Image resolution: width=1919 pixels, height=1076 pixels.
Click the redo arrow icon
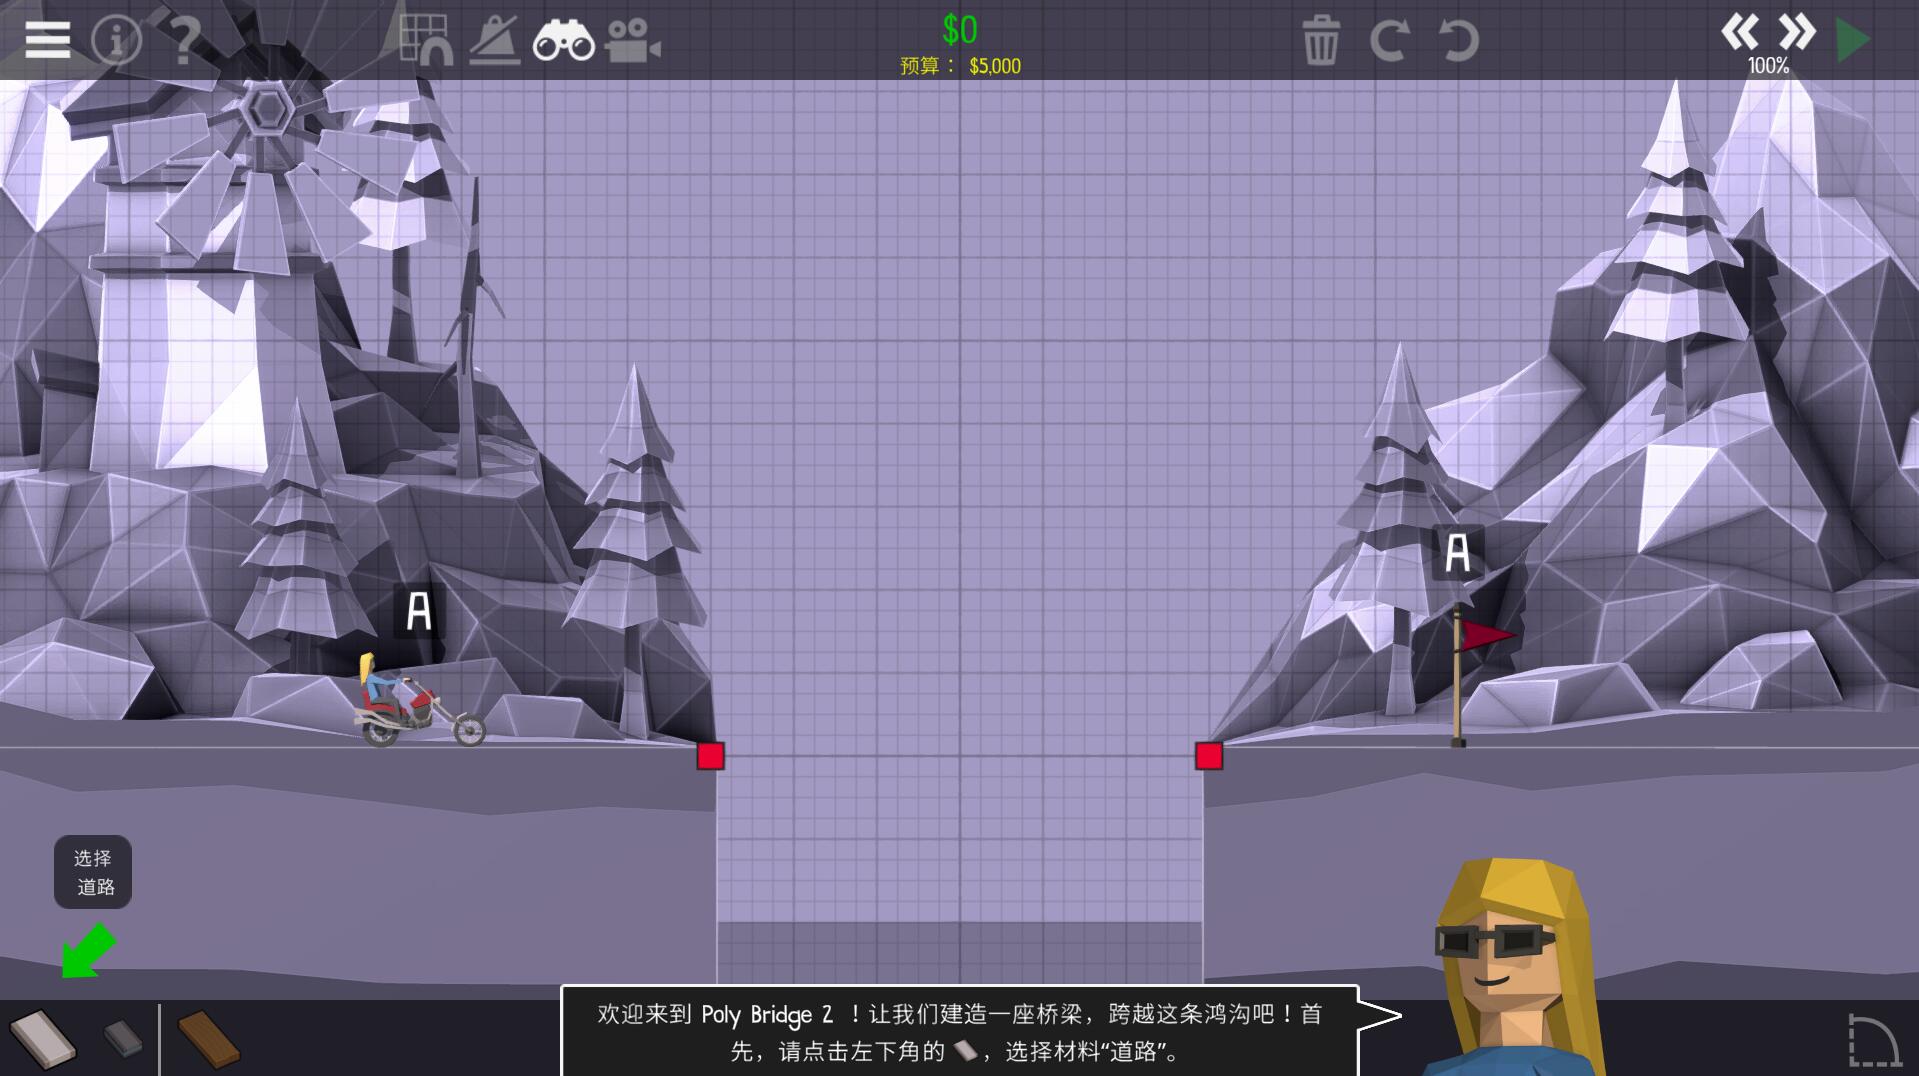[x=1388, y=41]
